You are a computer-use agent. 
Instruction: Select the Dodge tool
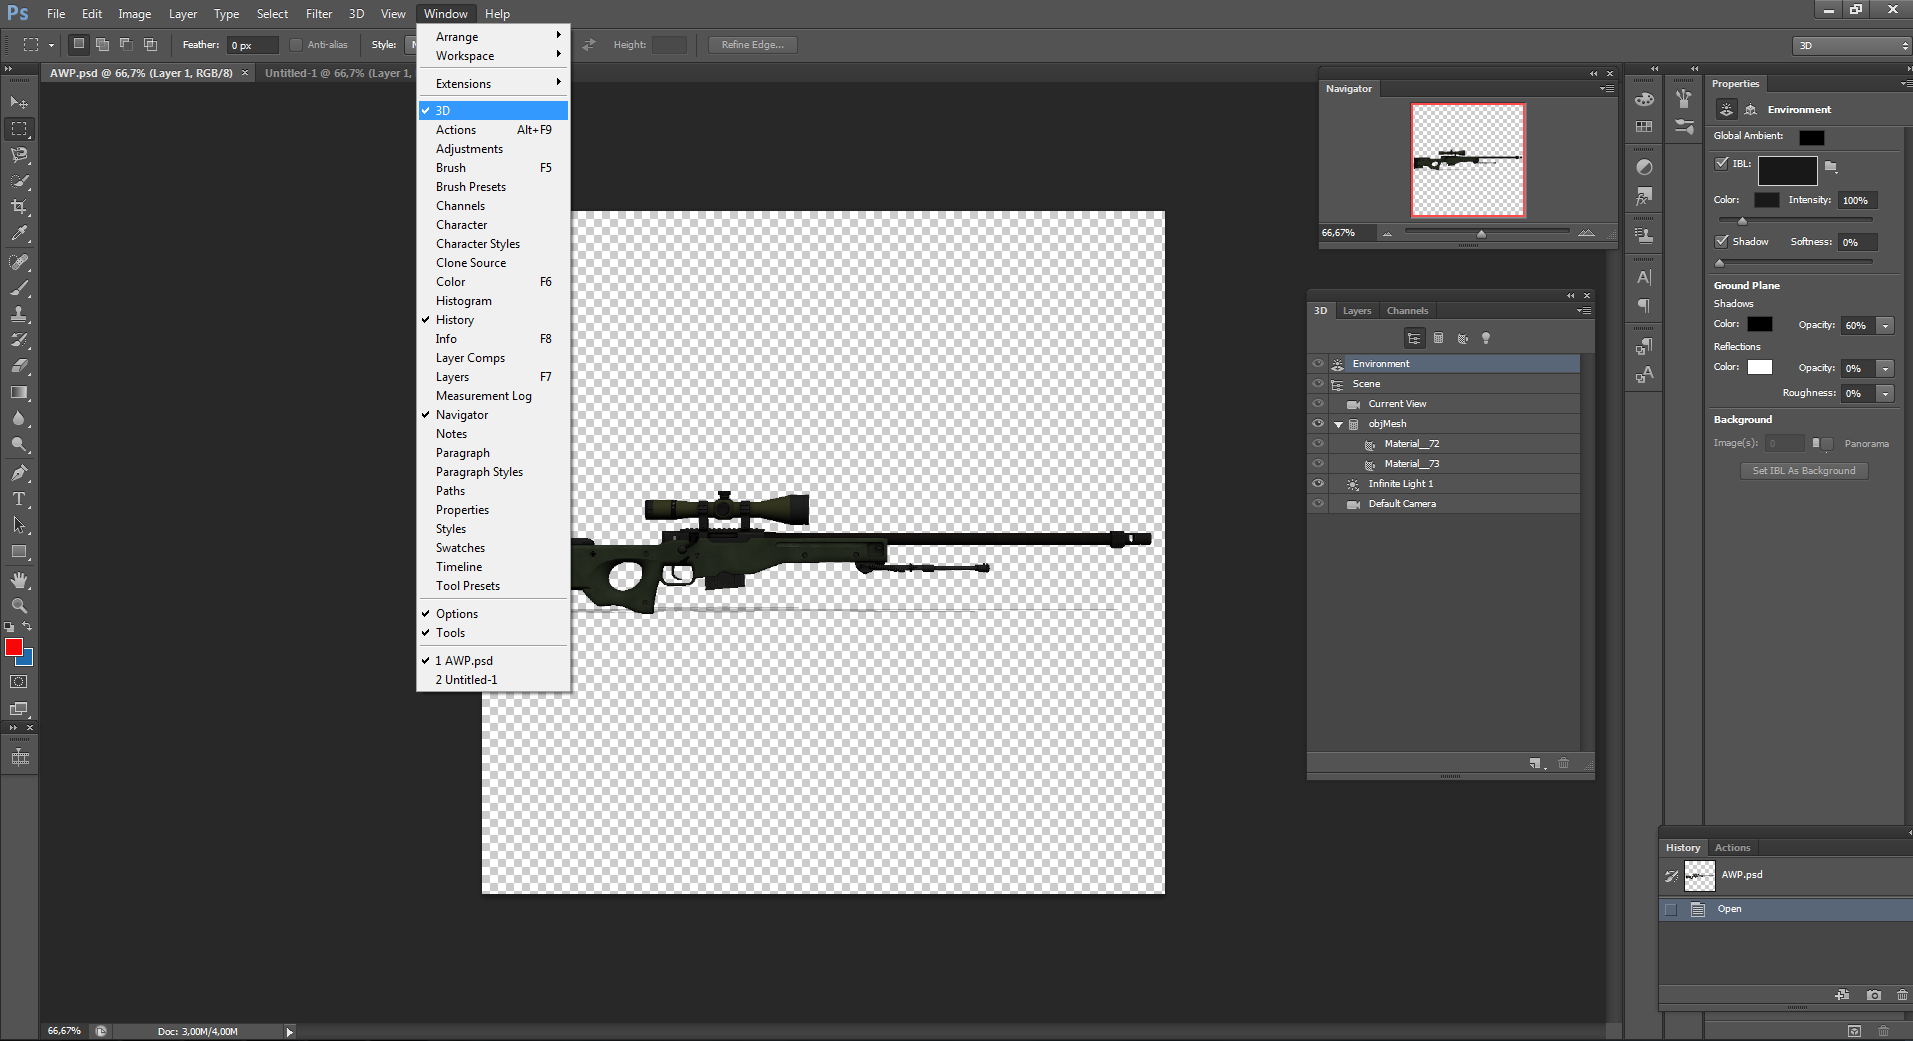click(19, 444)
